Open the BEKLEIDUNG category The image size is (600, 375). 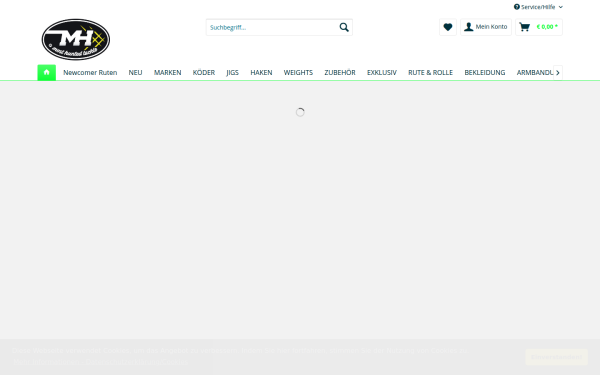click(x=485, y=73)
